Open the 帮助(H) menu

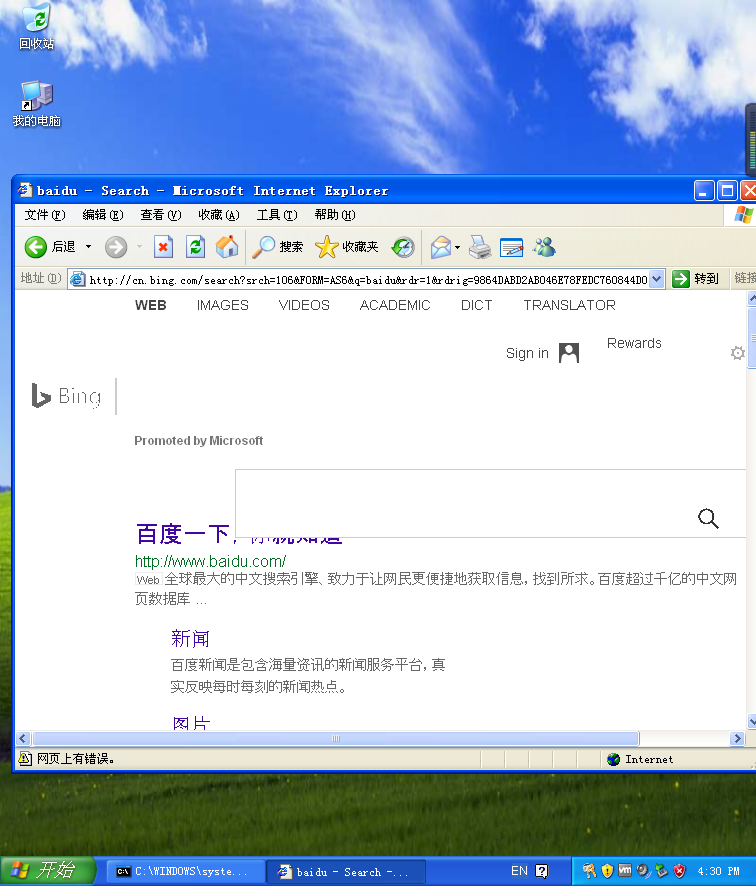coord(334,215)
